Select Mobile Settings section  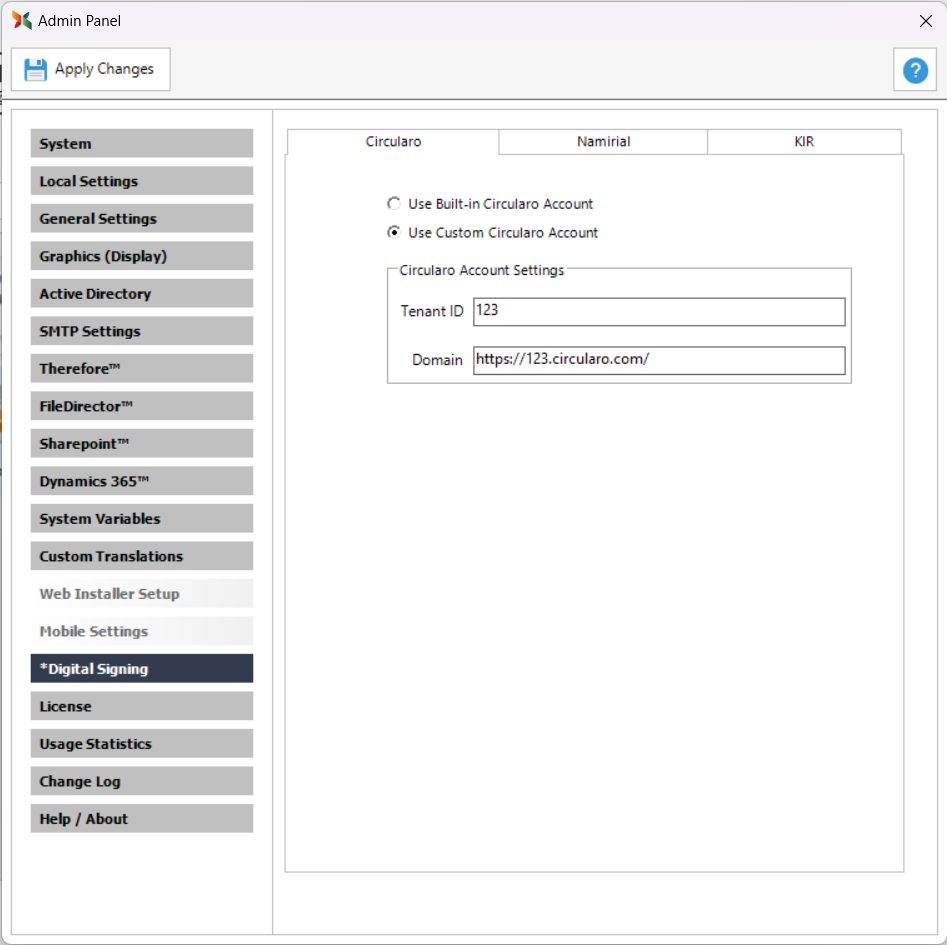[x=142, y=631]
